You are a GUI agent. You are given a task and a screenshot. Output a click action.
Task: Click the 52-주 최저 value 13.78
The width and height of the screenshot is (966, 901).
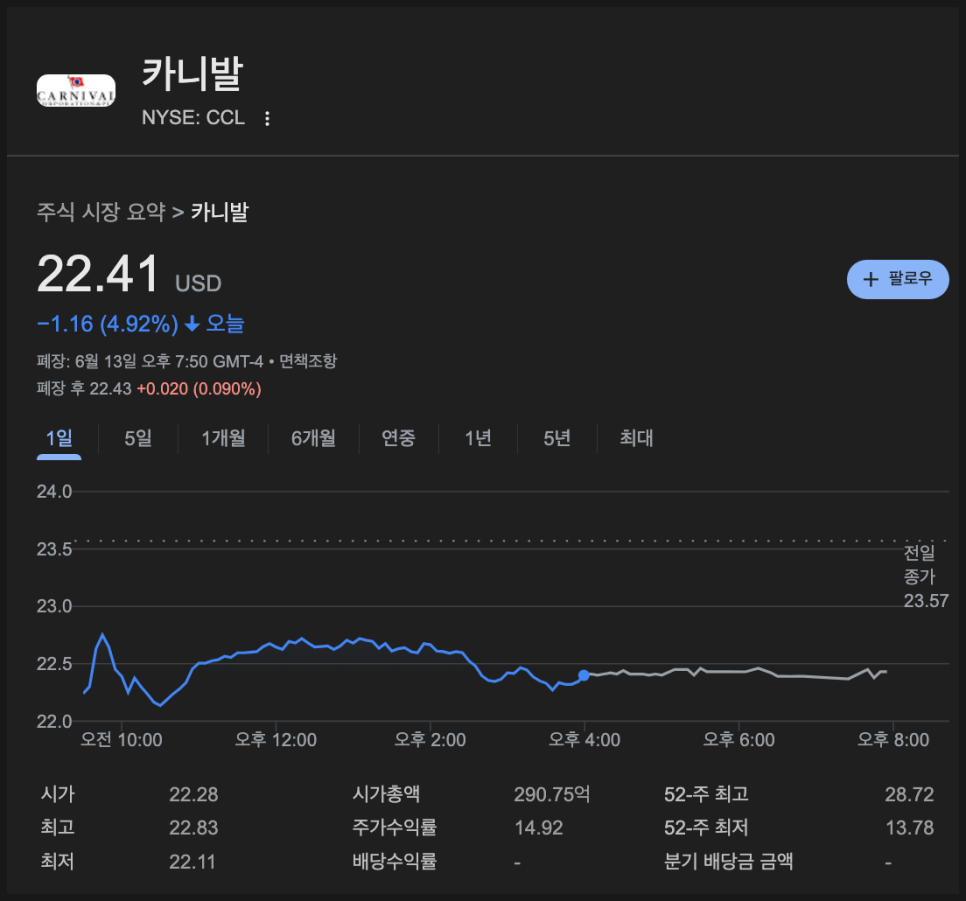[x=909, y=828]
